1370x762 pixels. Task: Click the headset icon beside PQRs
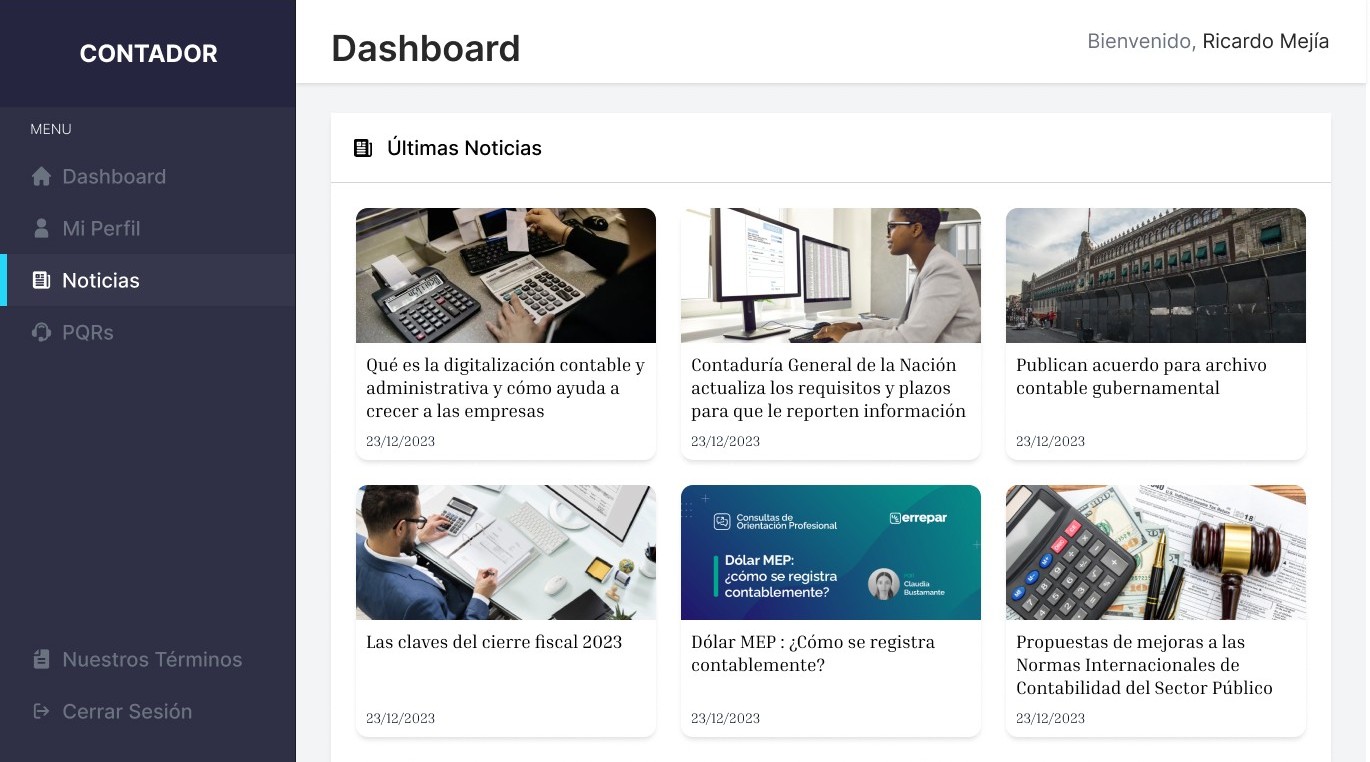[x=41, y=332]
